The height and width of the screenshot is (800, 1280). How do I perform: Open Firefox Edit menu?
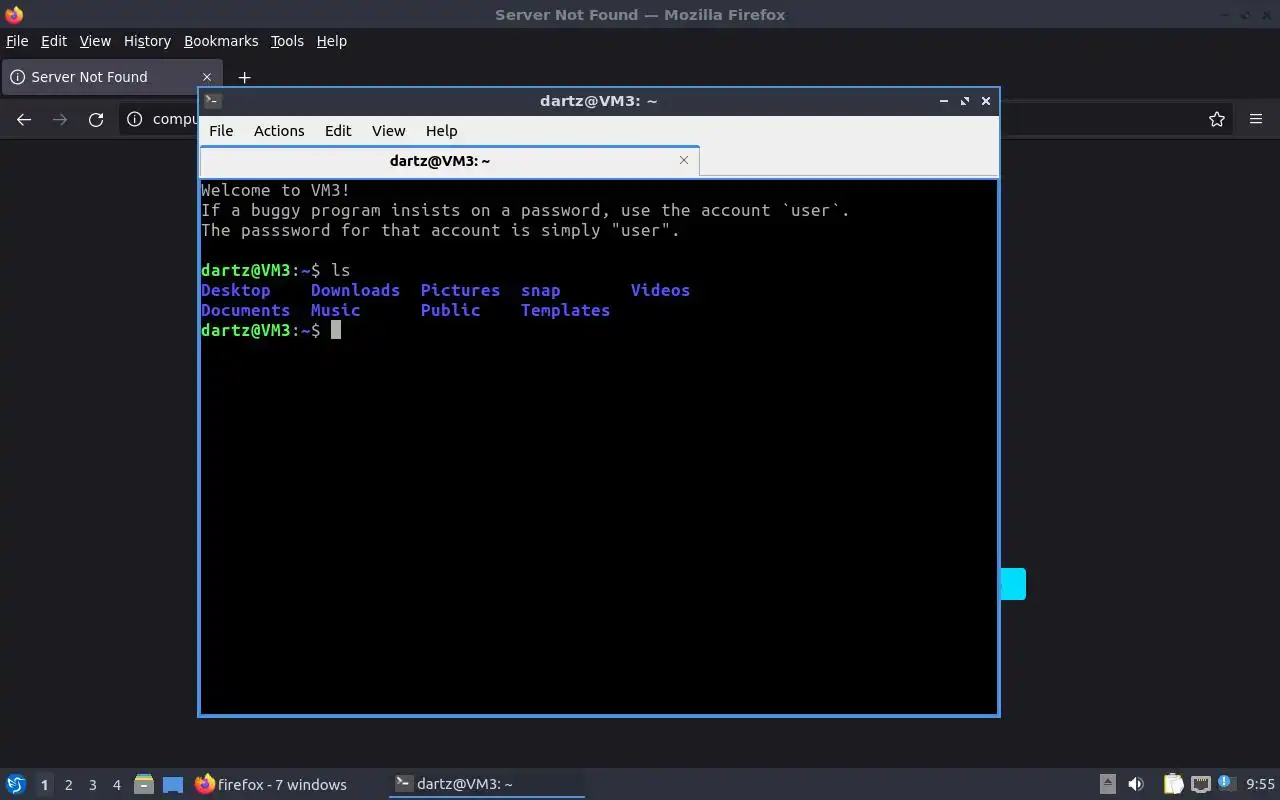point(54,41)
